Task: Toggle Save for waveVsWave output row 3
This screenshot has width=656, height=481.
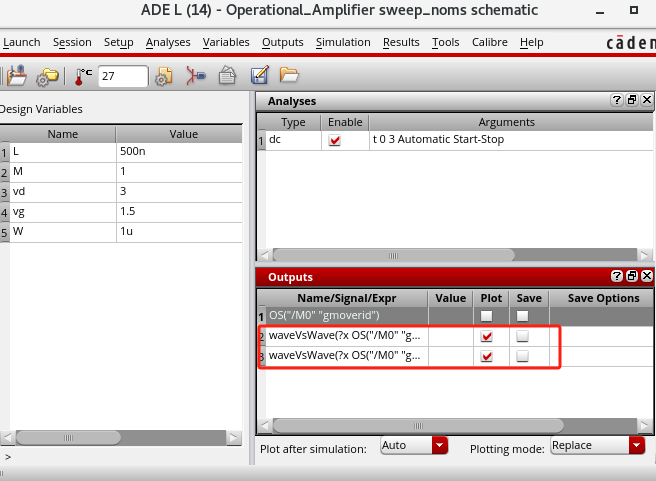Action: pyautogui.click(x=522, y=356)
